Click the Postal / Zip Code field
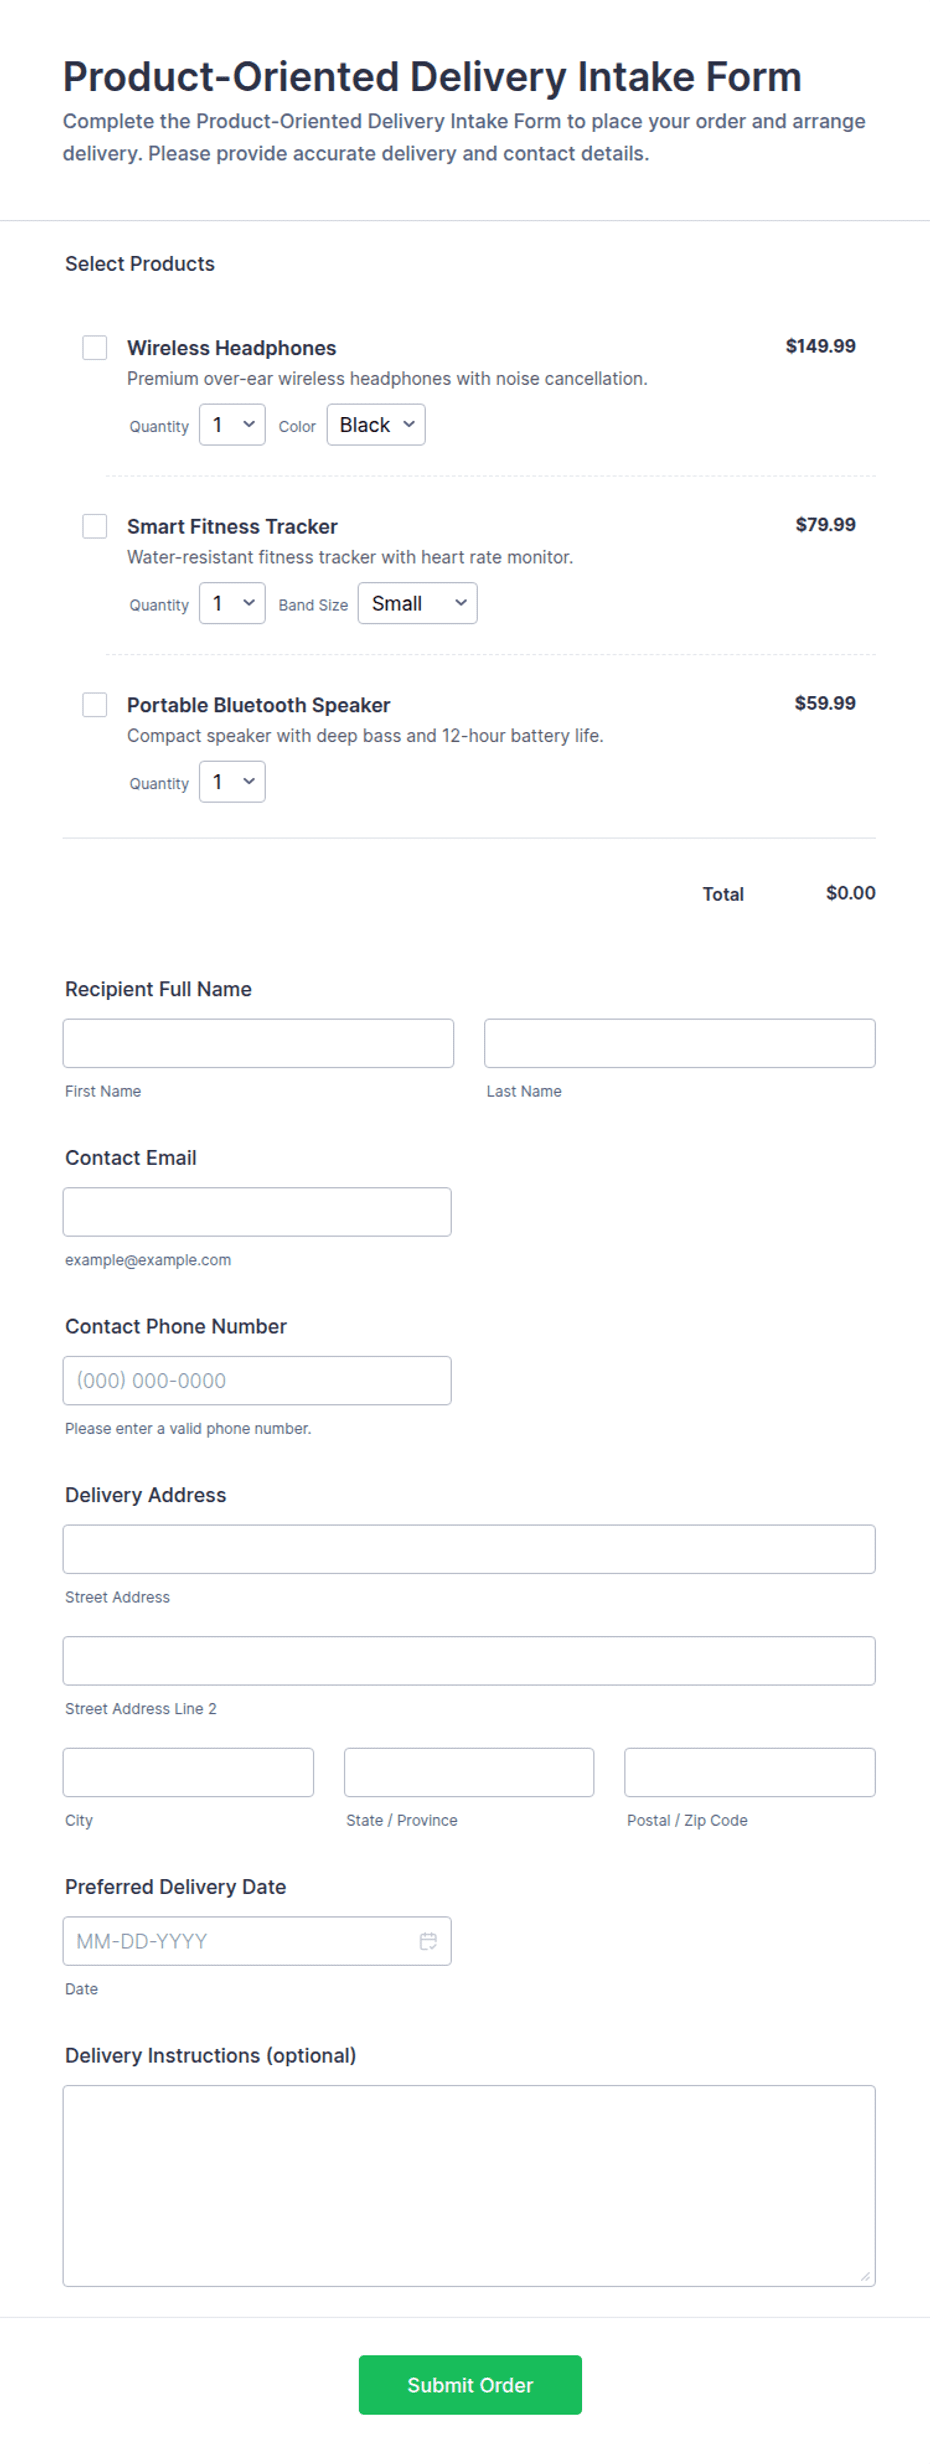Viewport: 930px width, 2464px height. click(750, 1772)
